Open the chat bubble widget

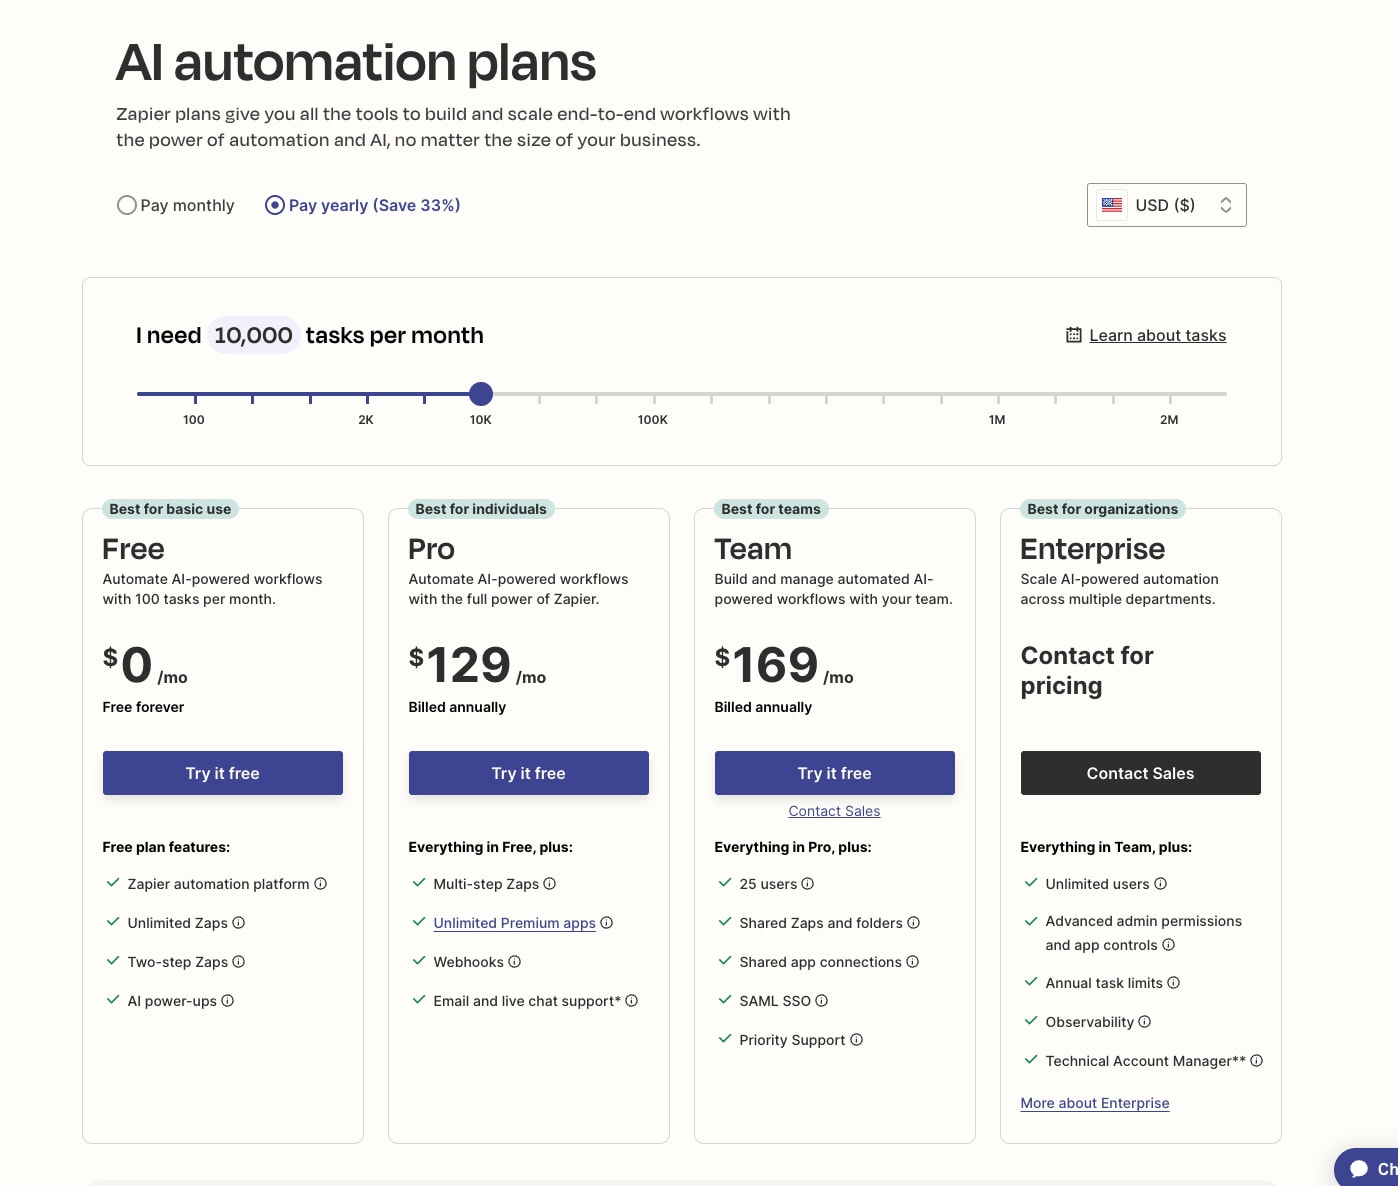click(x=1367, y=1167)
